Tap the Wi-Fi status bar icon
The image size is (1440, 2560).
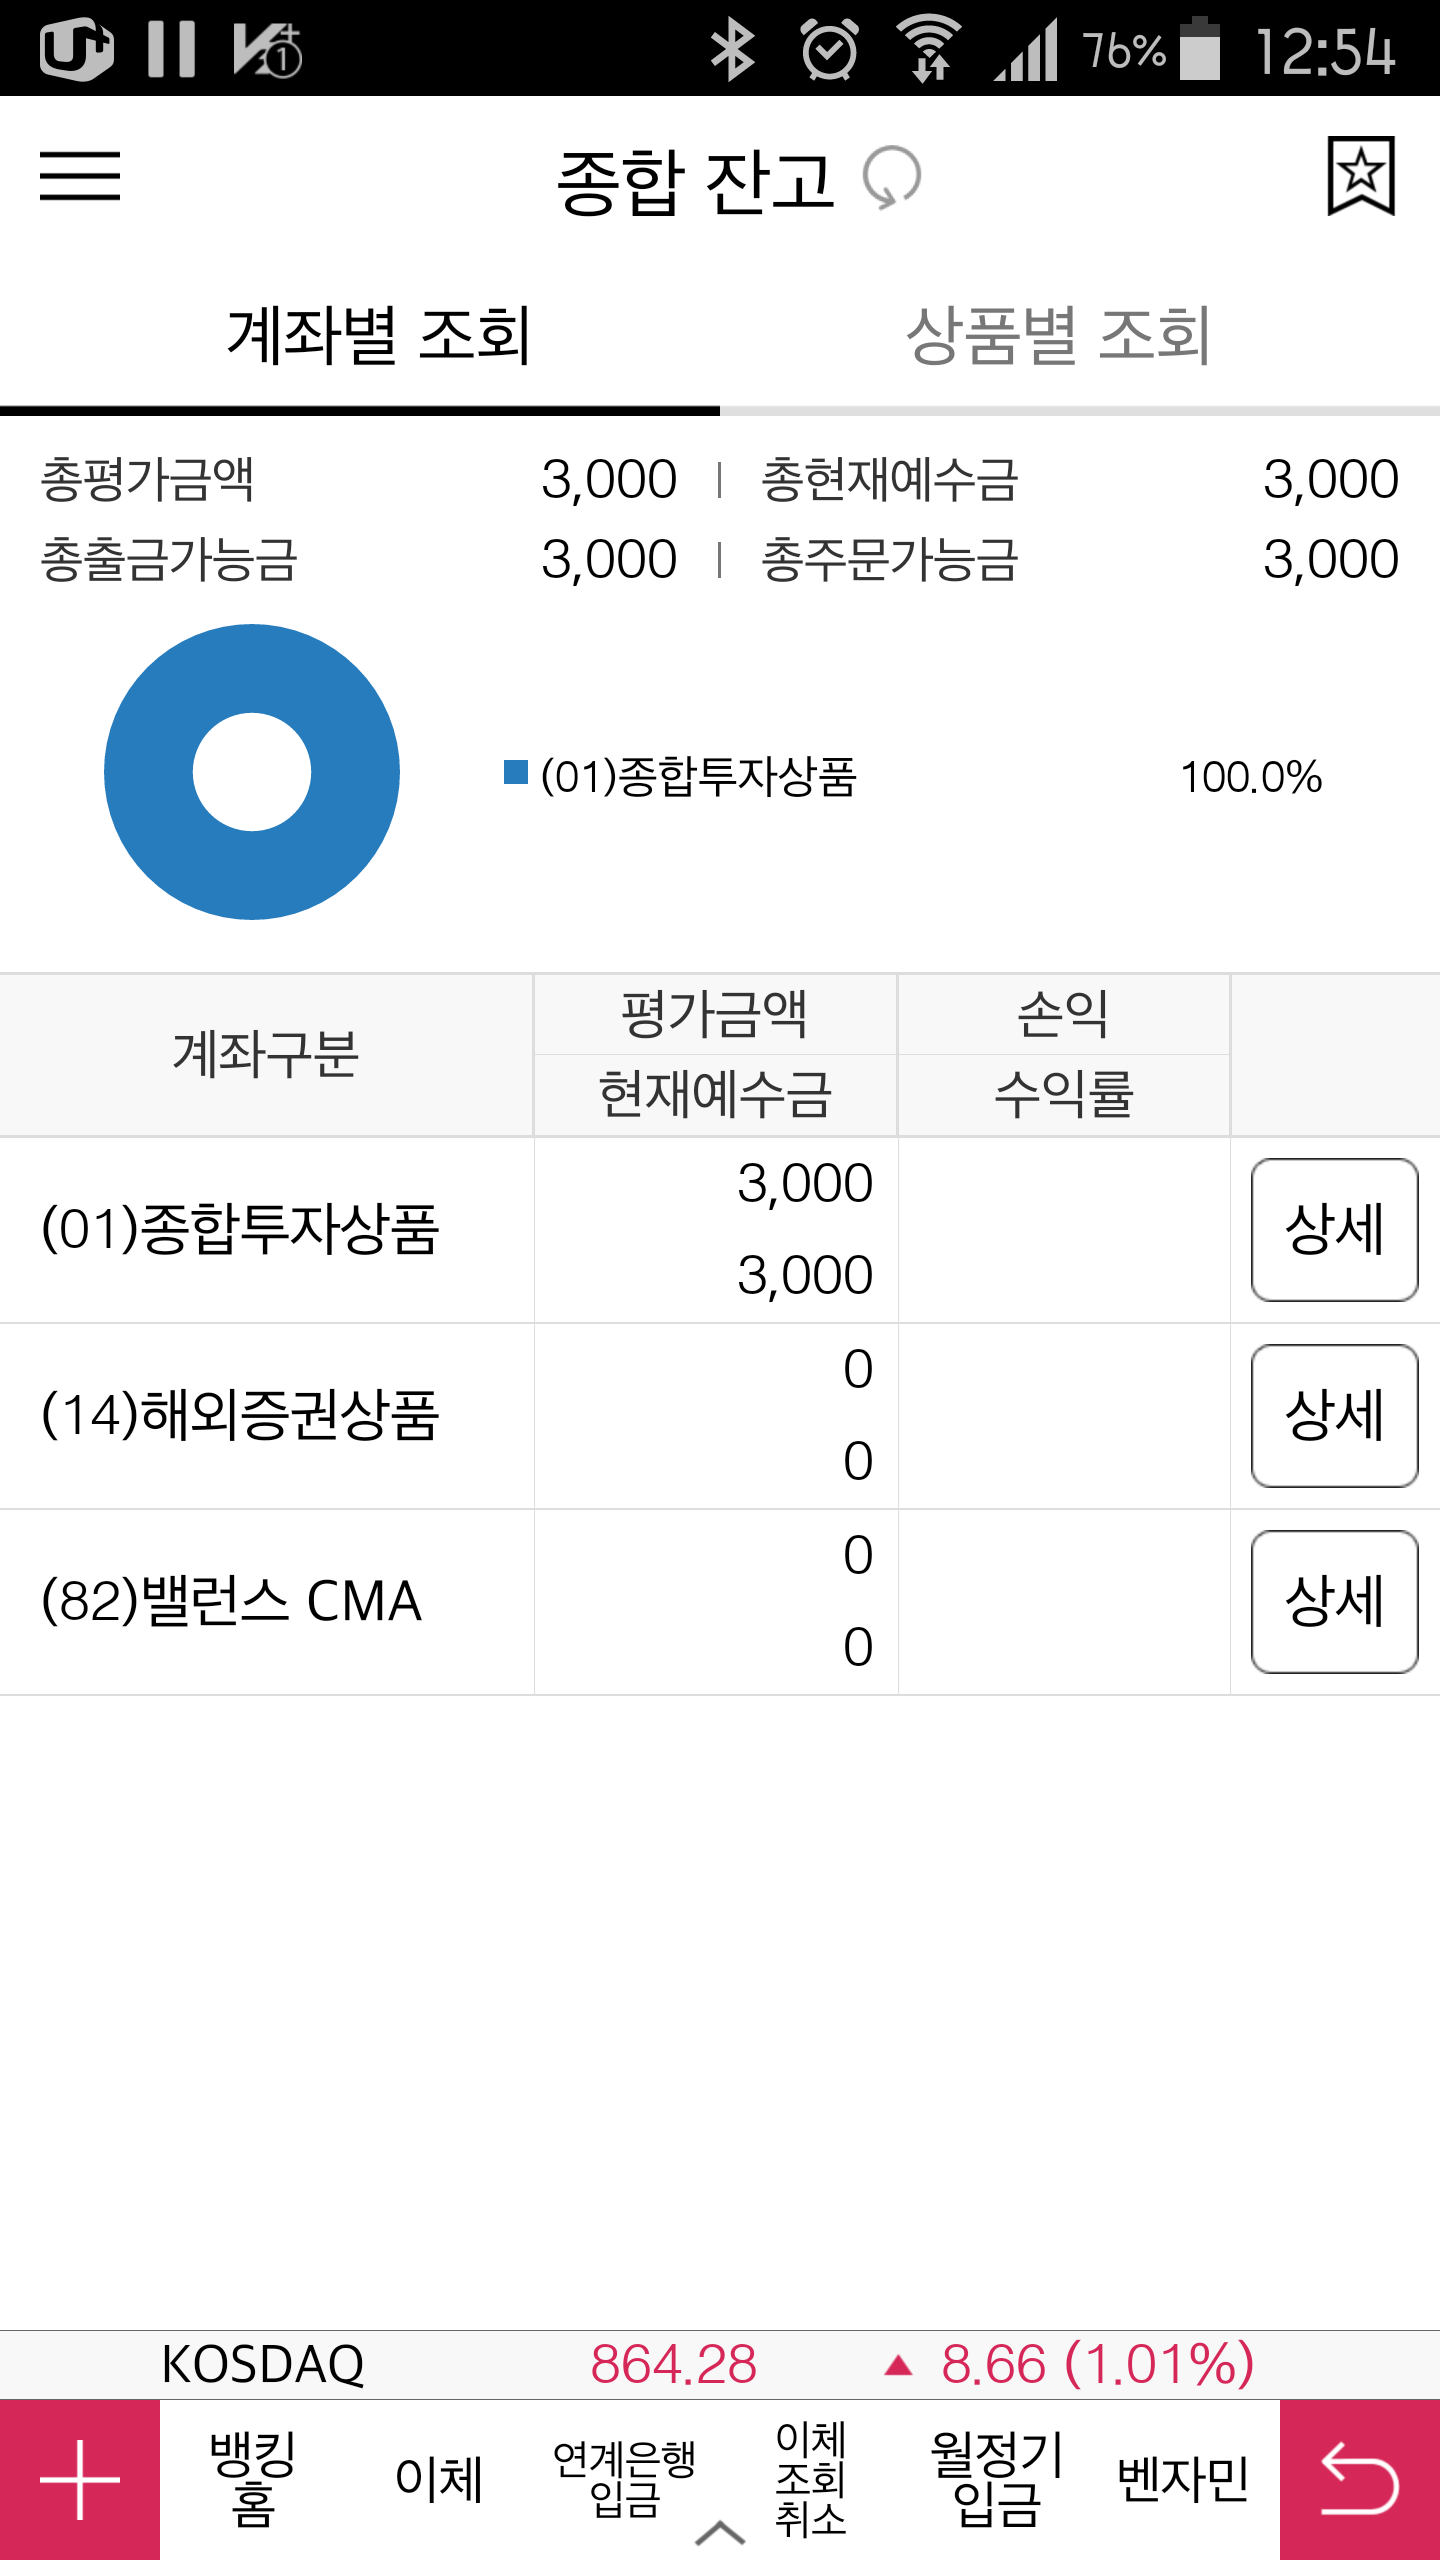[930, 50]
